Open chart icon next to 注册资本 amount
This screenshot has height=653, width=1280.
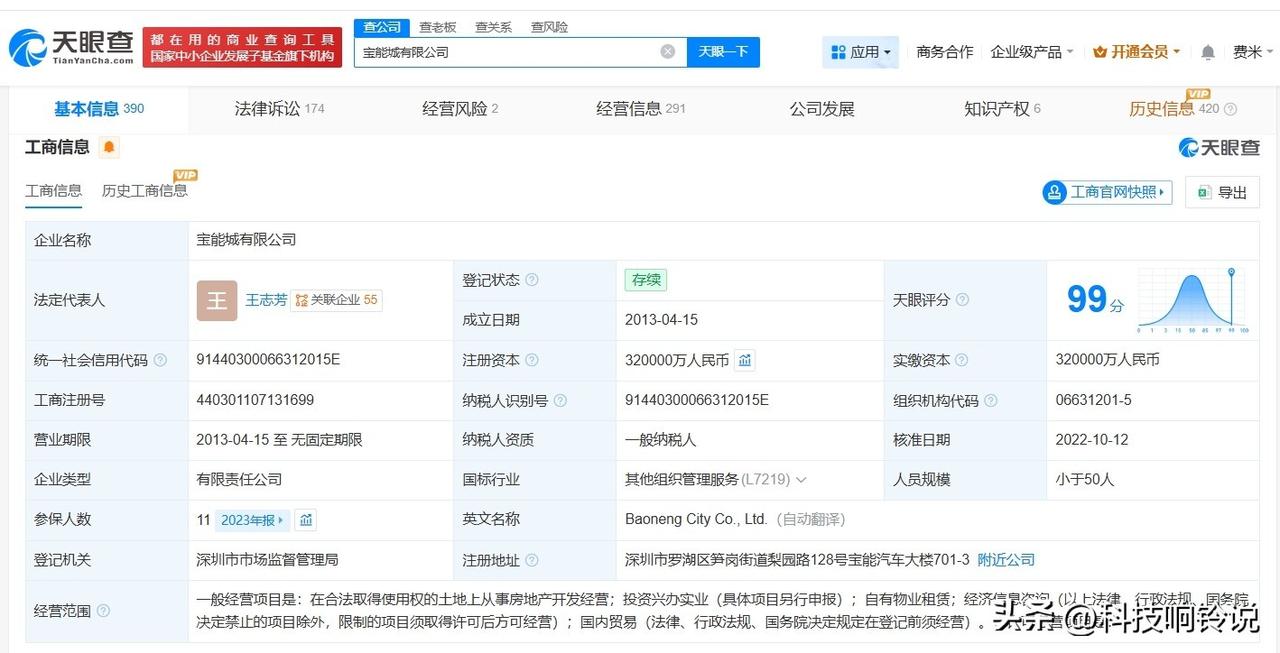(745, 360)
